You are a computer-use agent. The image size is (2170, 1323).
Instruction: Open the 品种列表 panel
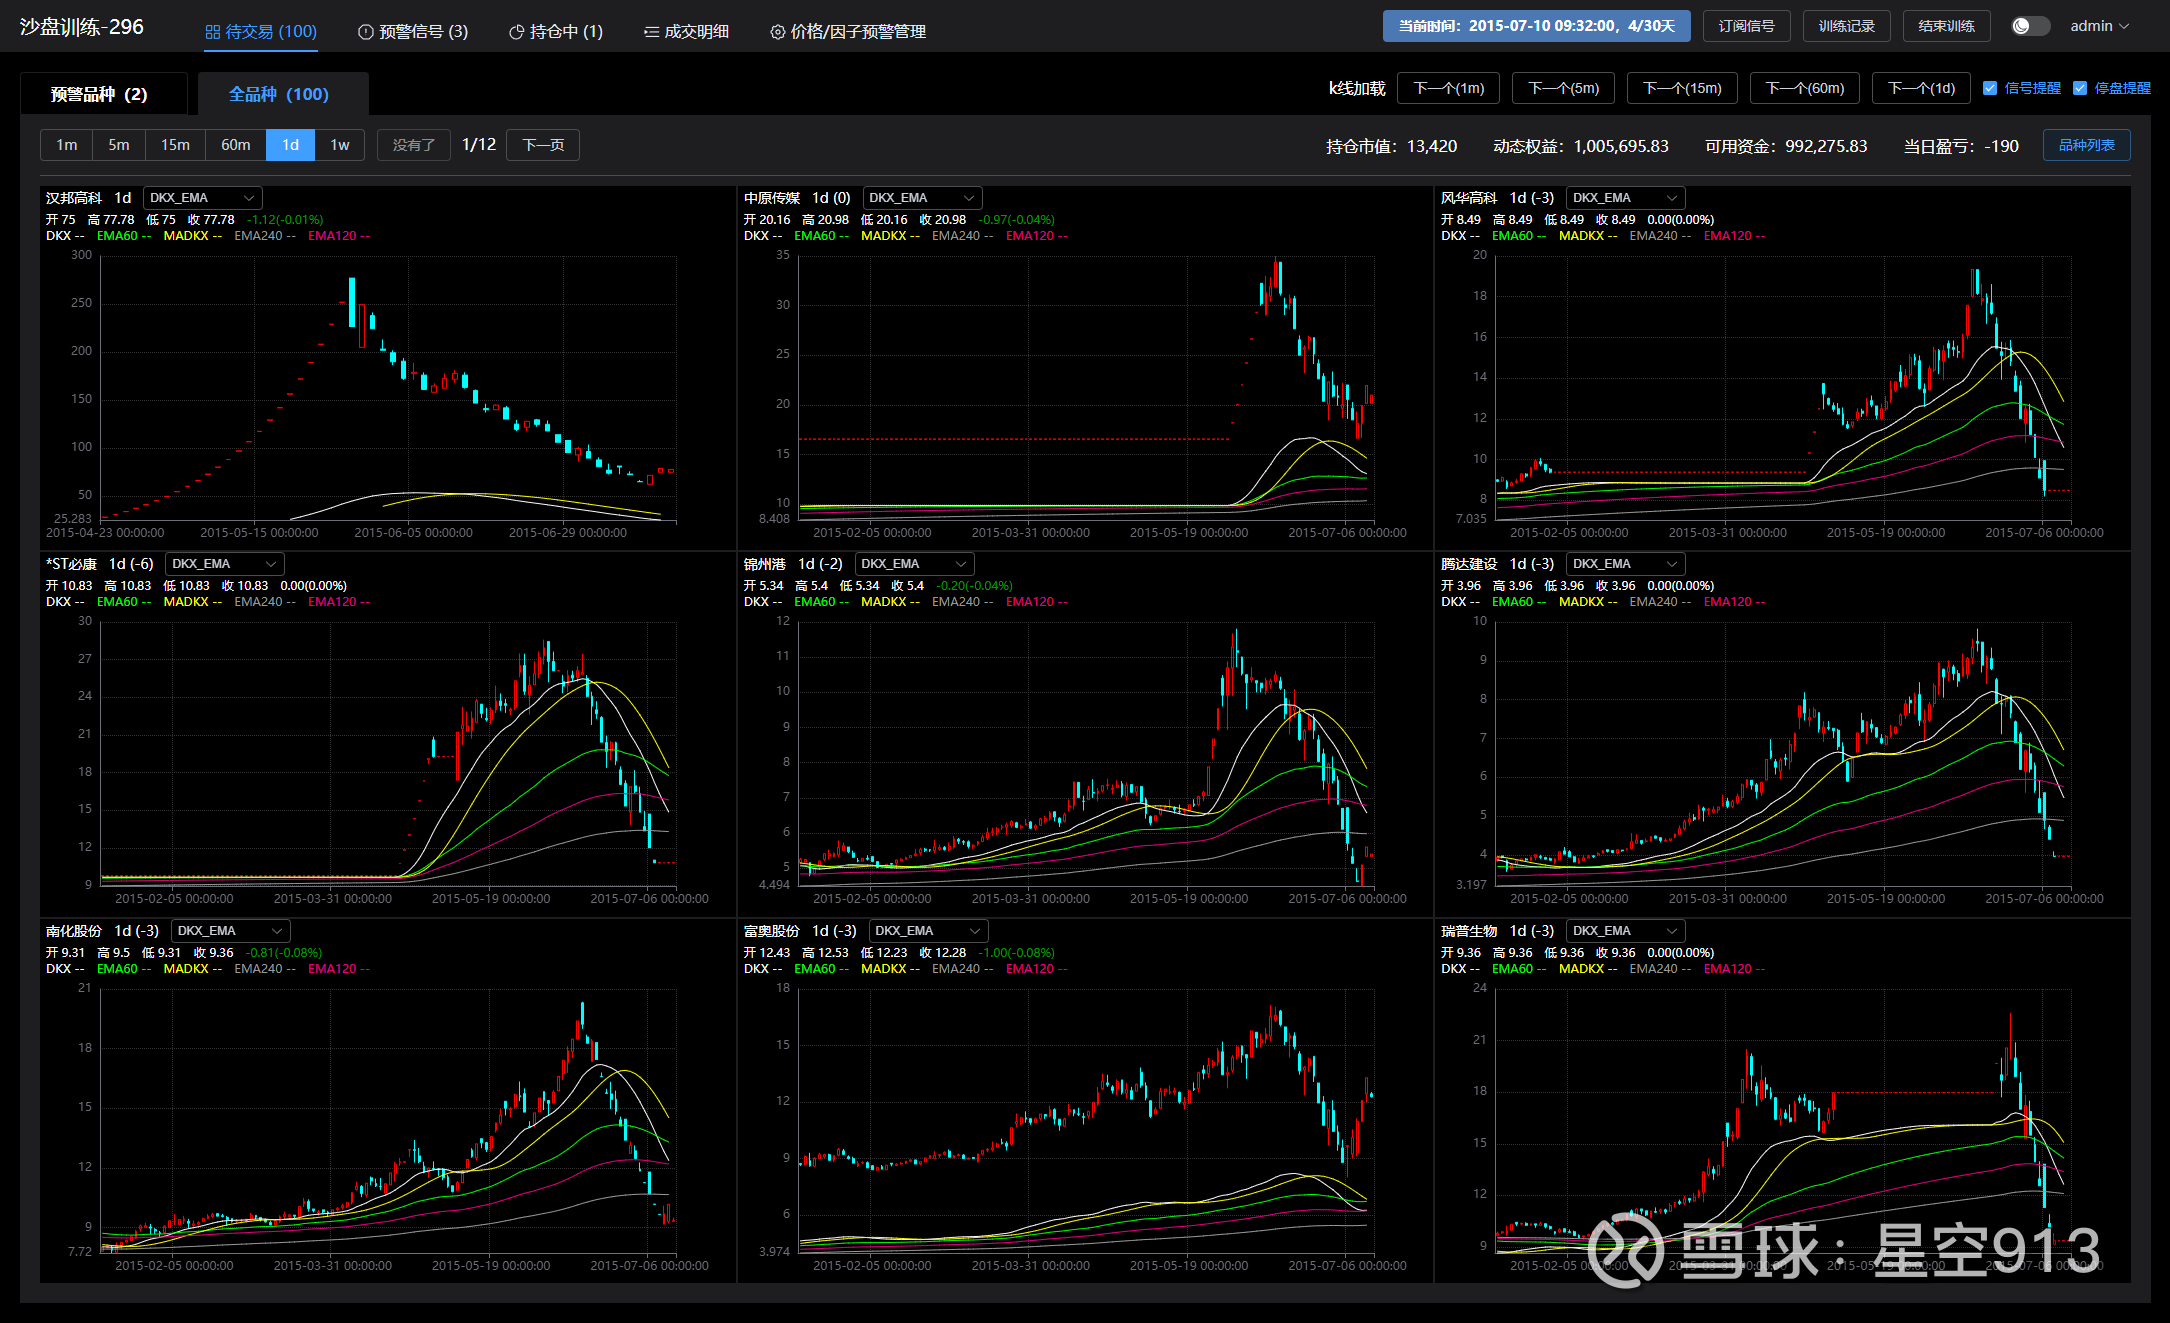point(2086,145)
